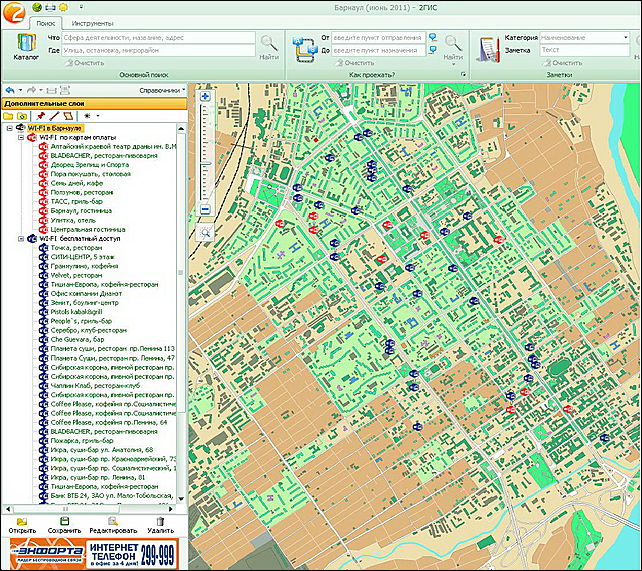Select the pushpin marker tool
Viewport: 642px width, 571px height.
click(x=41, y=115)
